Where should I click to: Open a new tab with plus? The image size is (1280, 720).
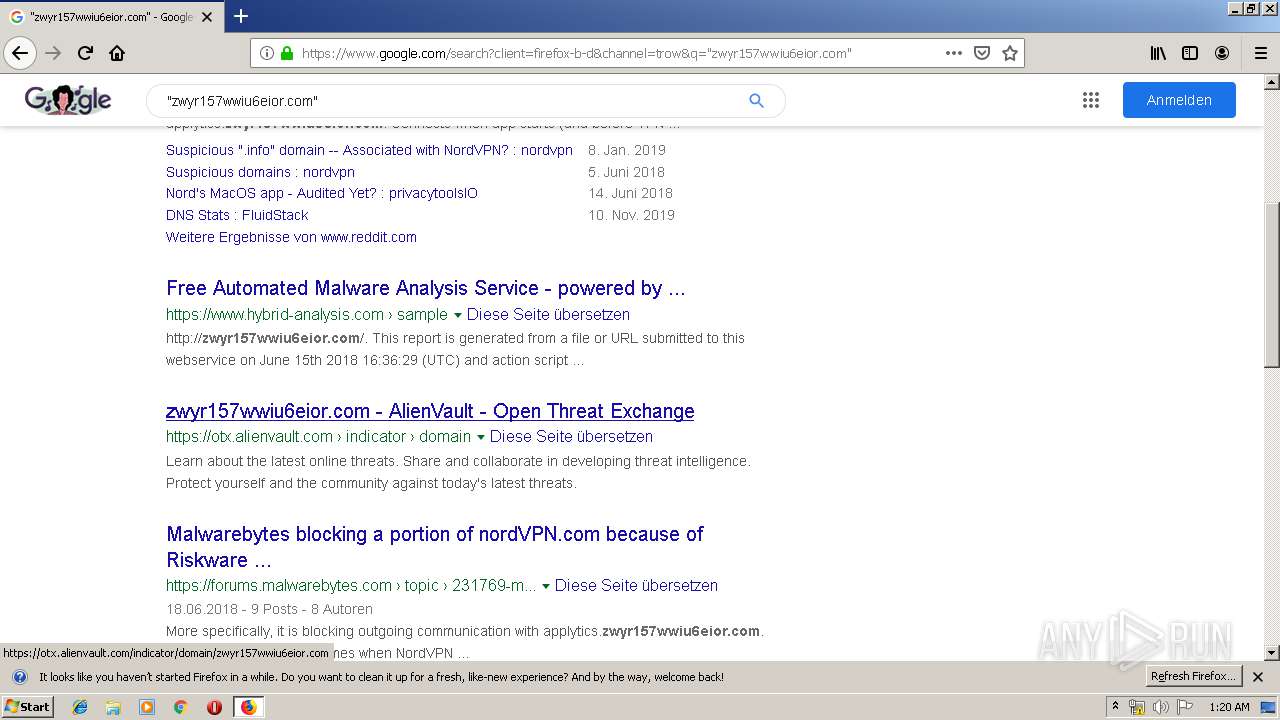(241, 16)
